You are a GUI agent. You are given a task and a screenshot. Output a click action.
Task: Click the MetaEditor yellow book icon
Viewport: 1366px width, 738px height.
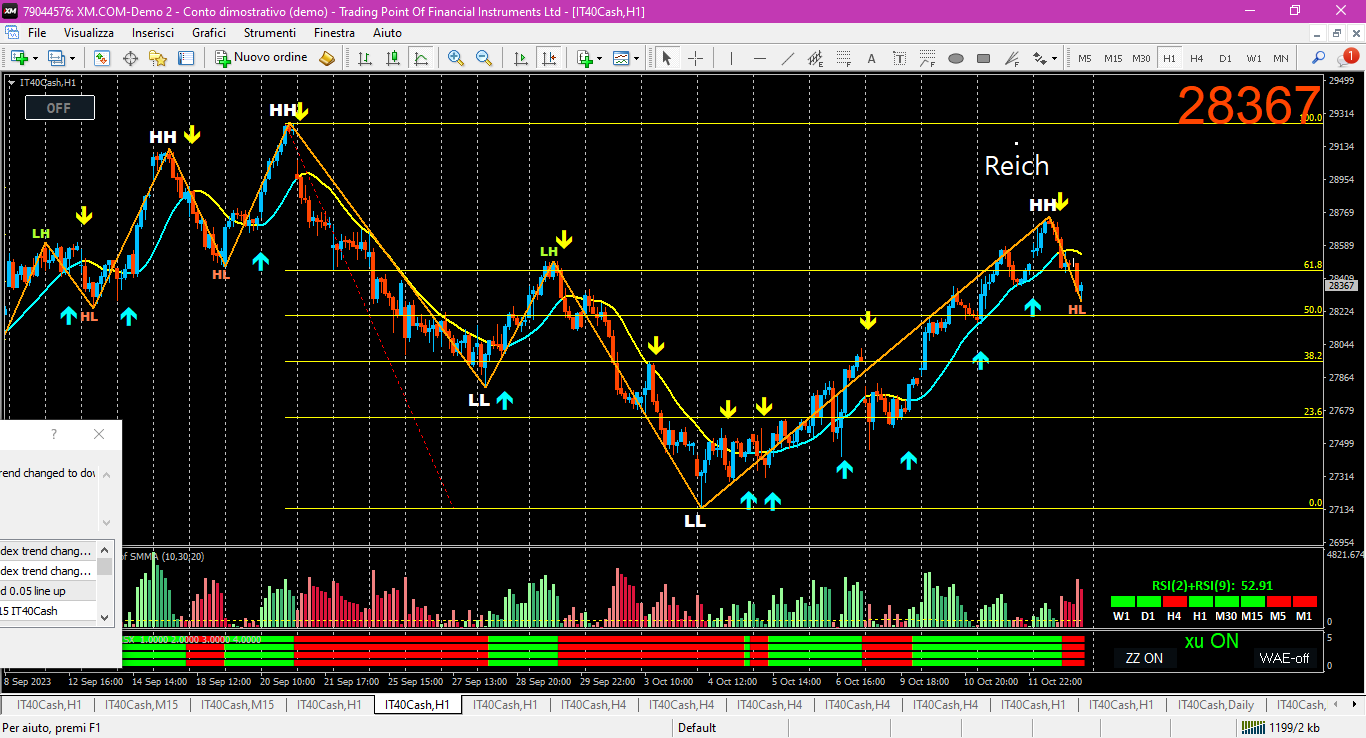327,58
